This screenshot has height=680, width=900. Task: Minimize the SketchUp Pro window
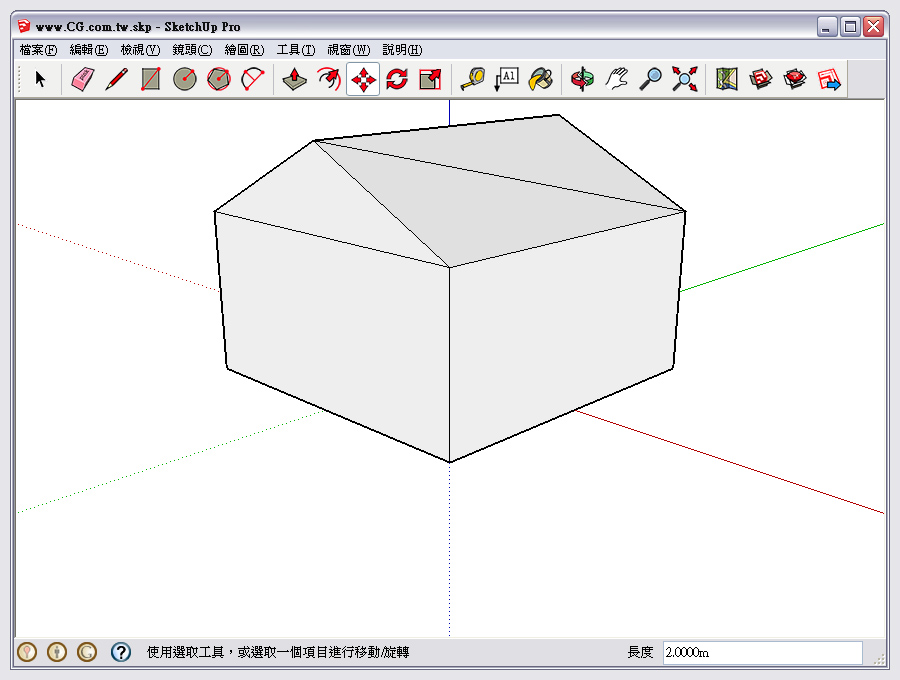tap(827, 26)
